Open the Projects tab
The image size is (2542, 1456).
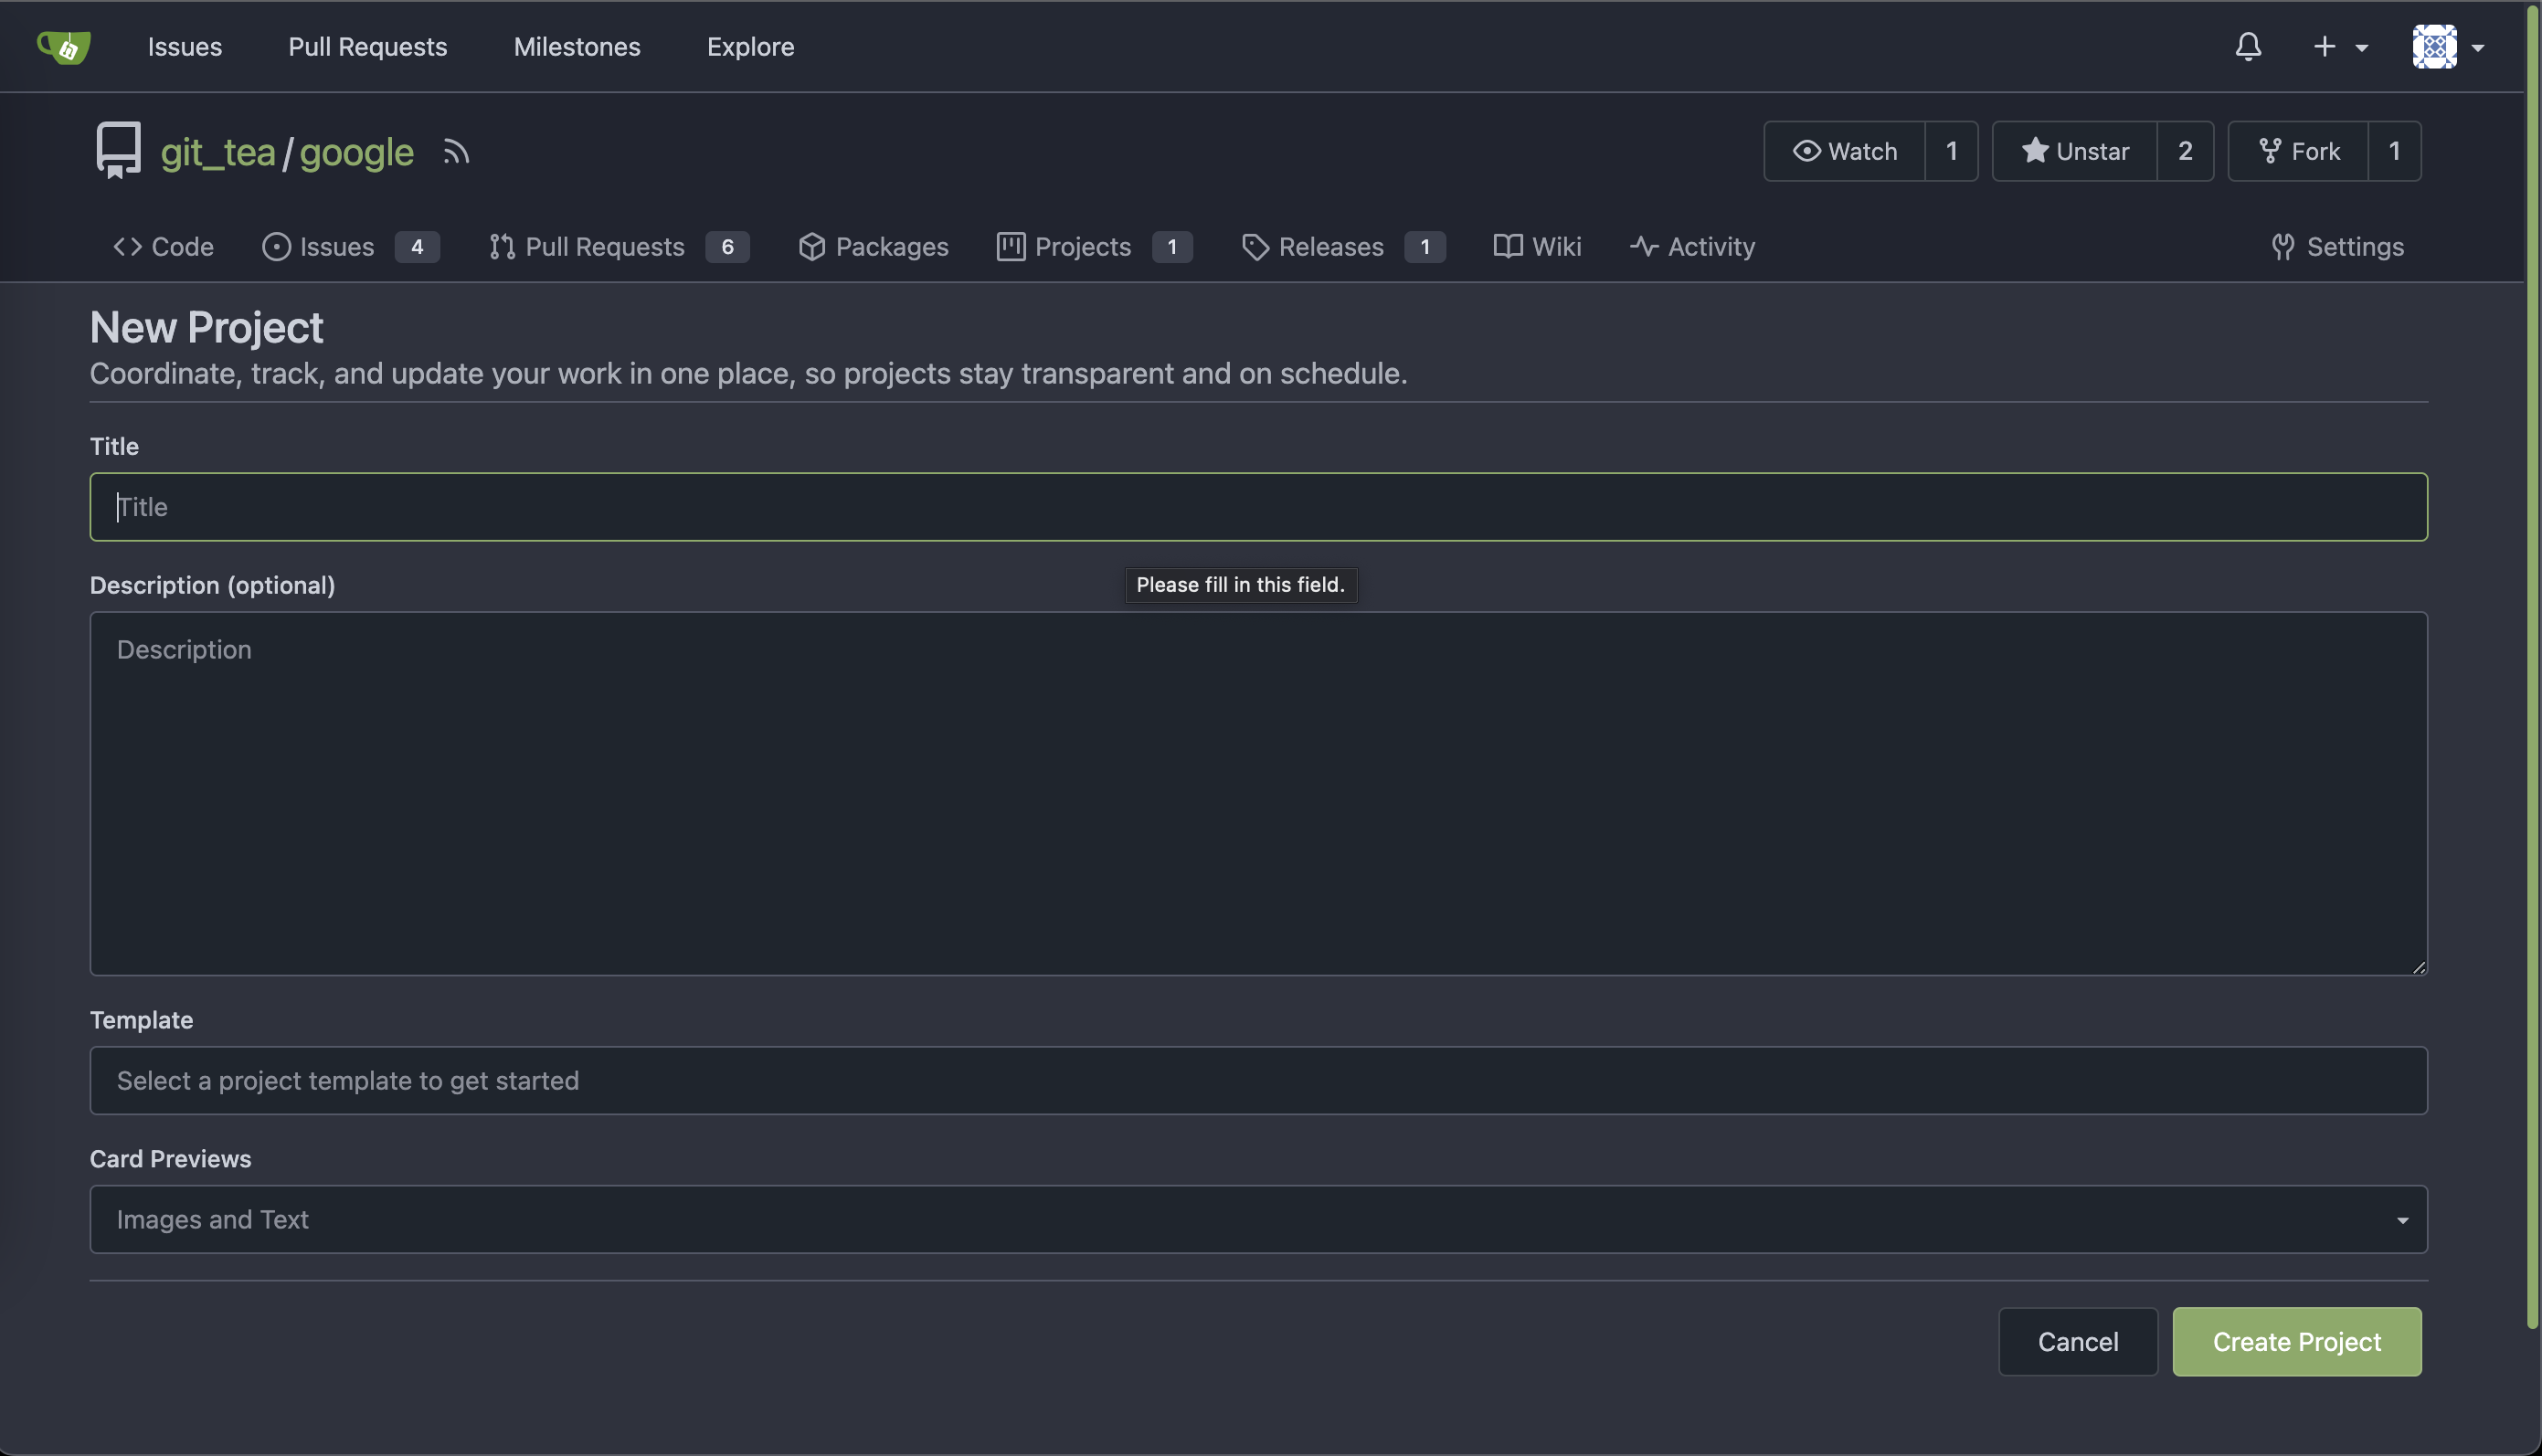pyautogui.click(x=1094, y=247)
